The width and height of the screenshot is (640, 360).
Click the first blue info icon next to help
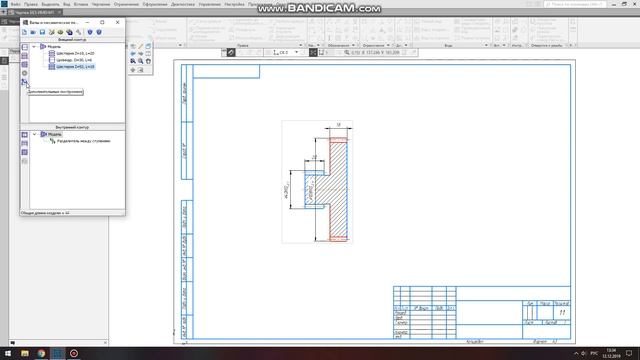pyautogui.click(x=90, y=32)
